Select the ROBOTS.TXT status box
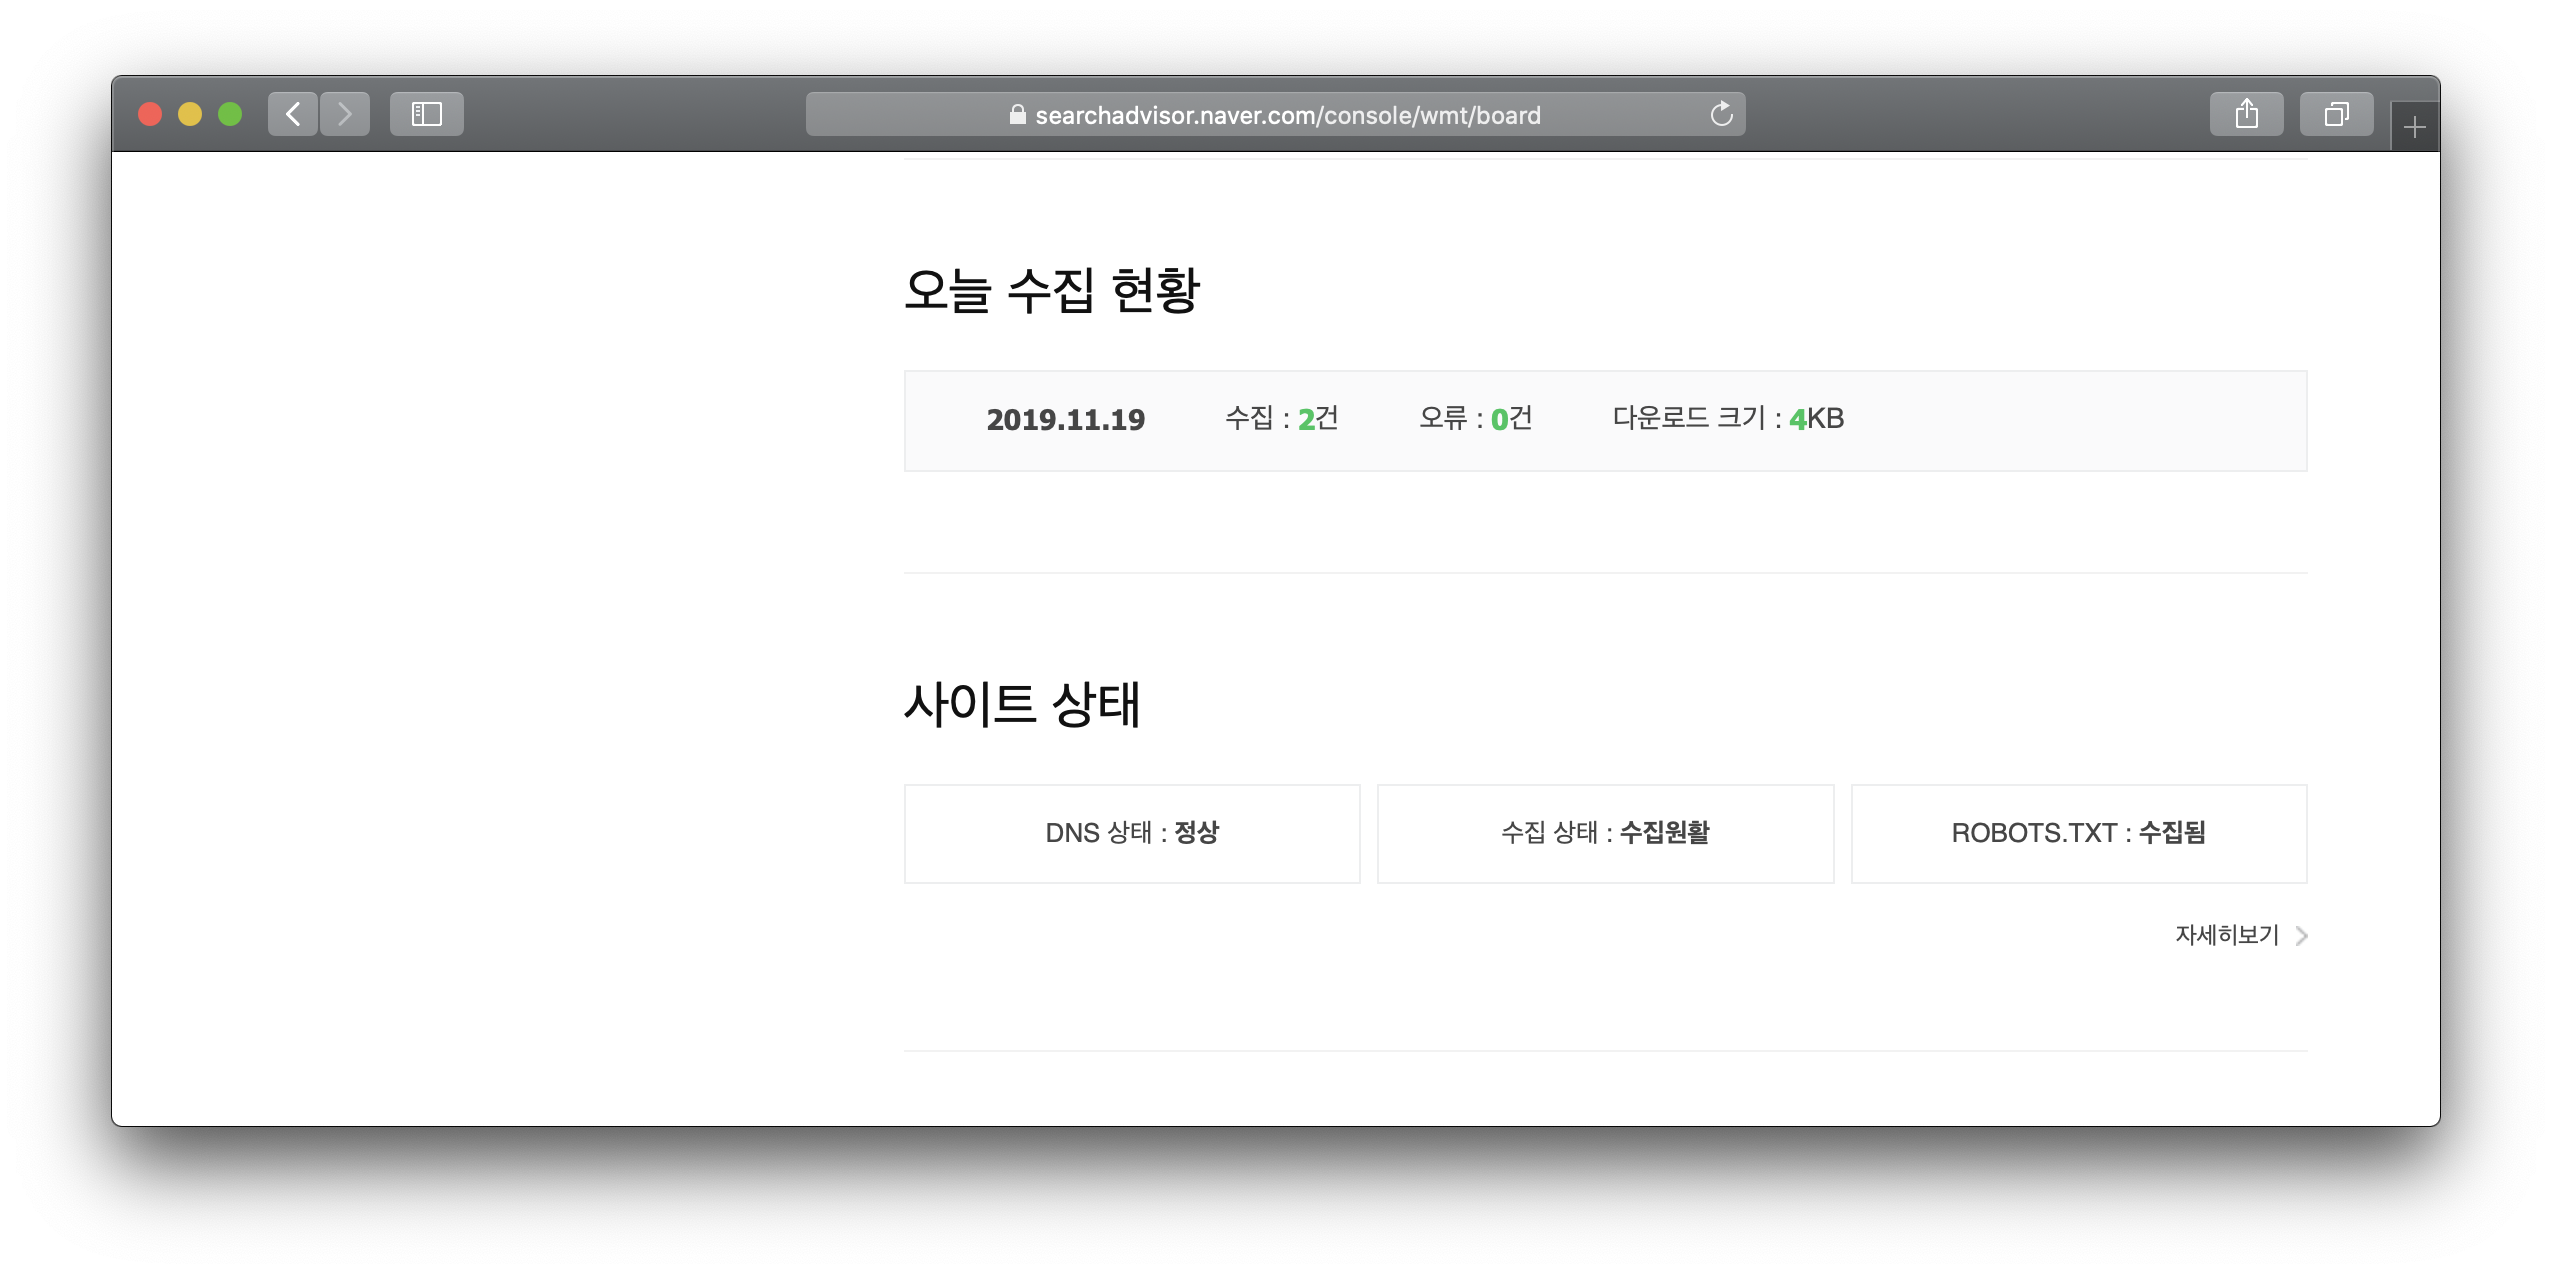 coord(2078,833)
